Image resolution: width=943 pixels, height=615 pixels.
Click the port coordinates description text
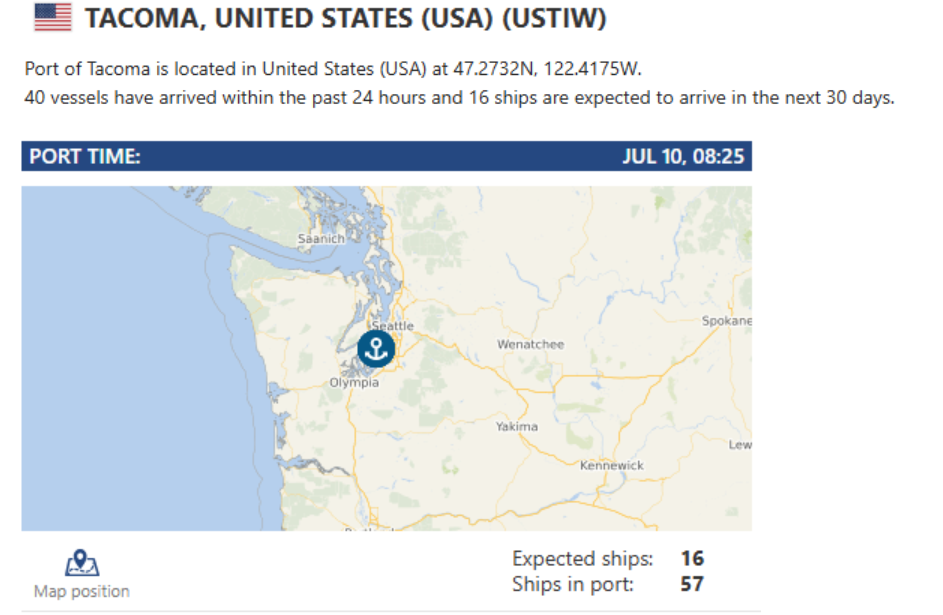tap(333, 69)
